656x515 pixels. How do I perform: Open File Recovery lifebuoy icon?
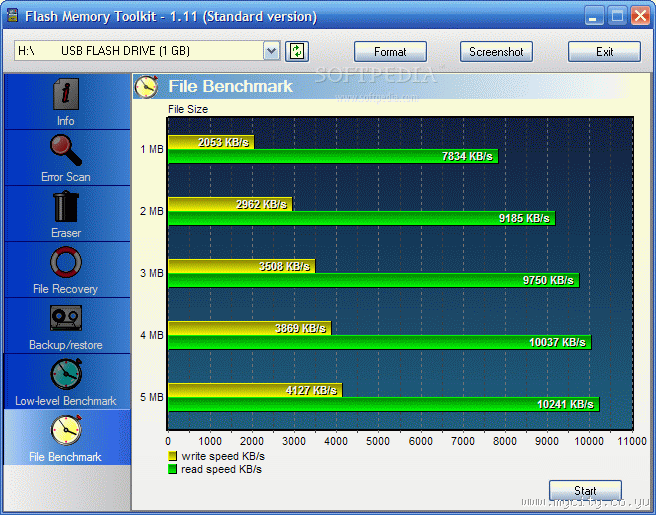pyautogui.click(x=66, y=262)
